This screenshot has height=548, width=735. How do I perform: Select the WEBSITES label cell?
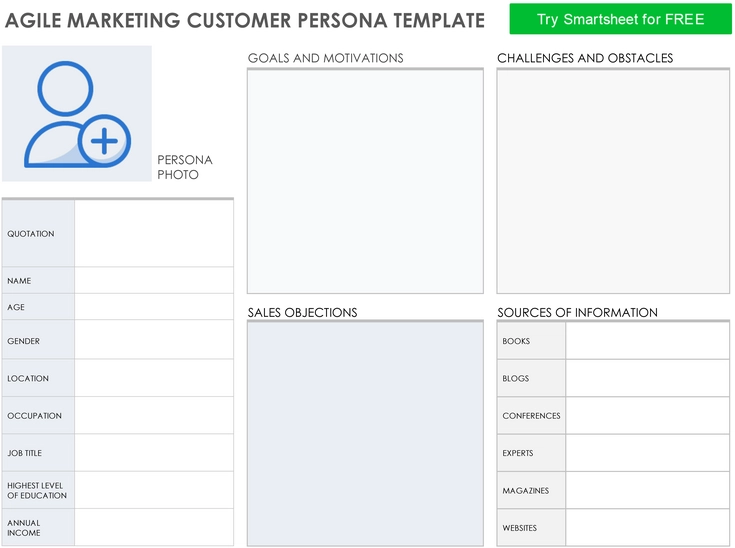pos(531,528)
